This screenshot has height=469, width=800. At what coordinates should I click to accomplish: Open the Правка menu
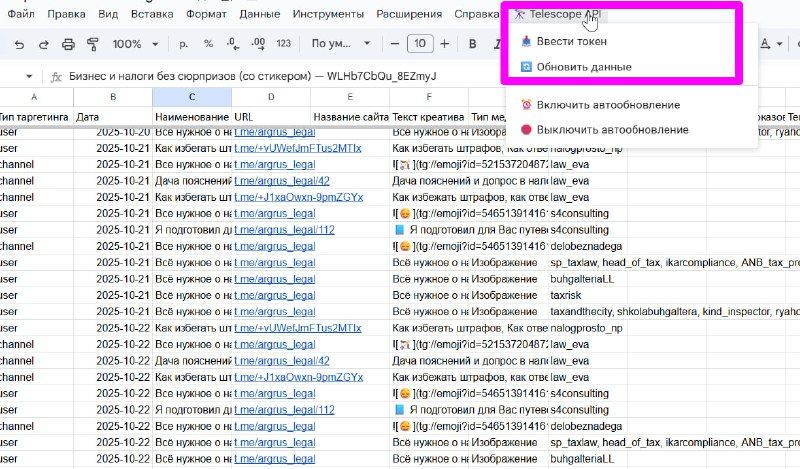tap(66, 14)
